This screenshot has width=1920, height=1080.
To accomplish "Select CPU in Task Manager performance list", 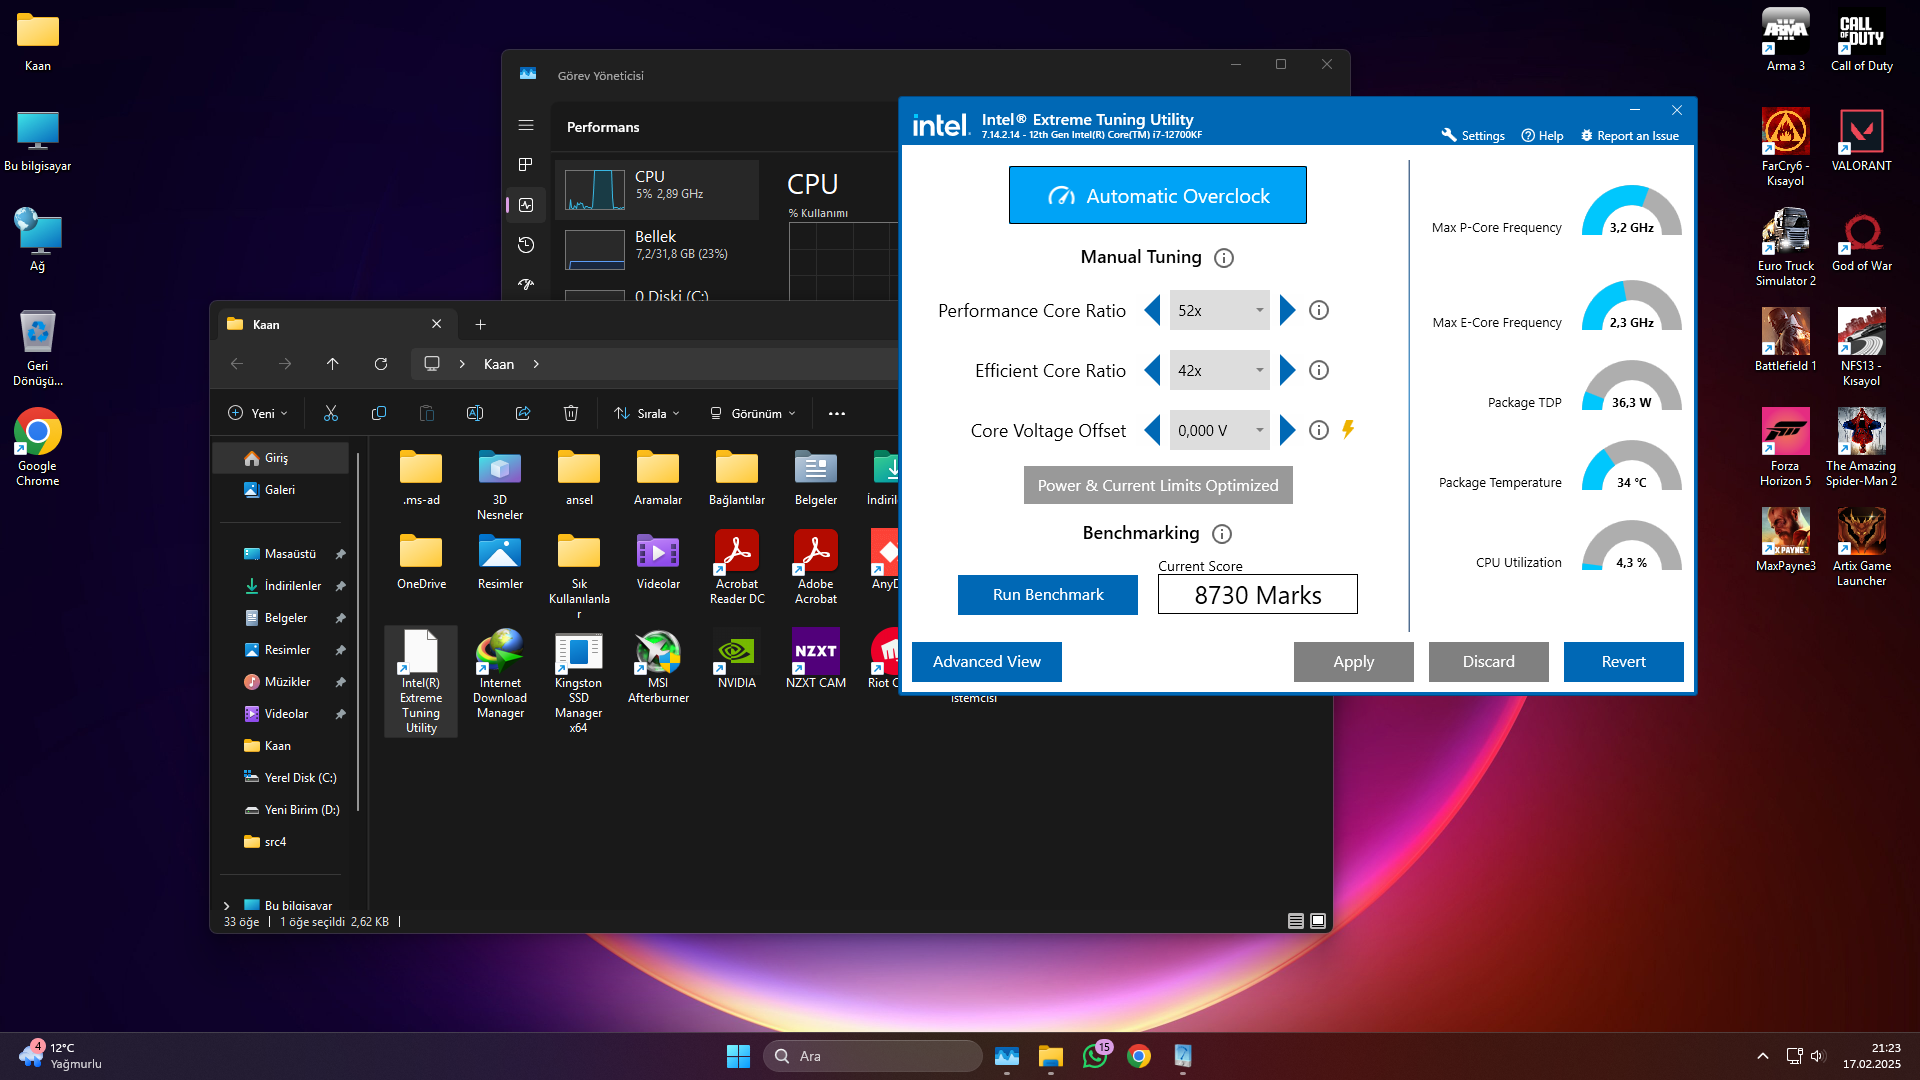I will click(x=657, y=189).
